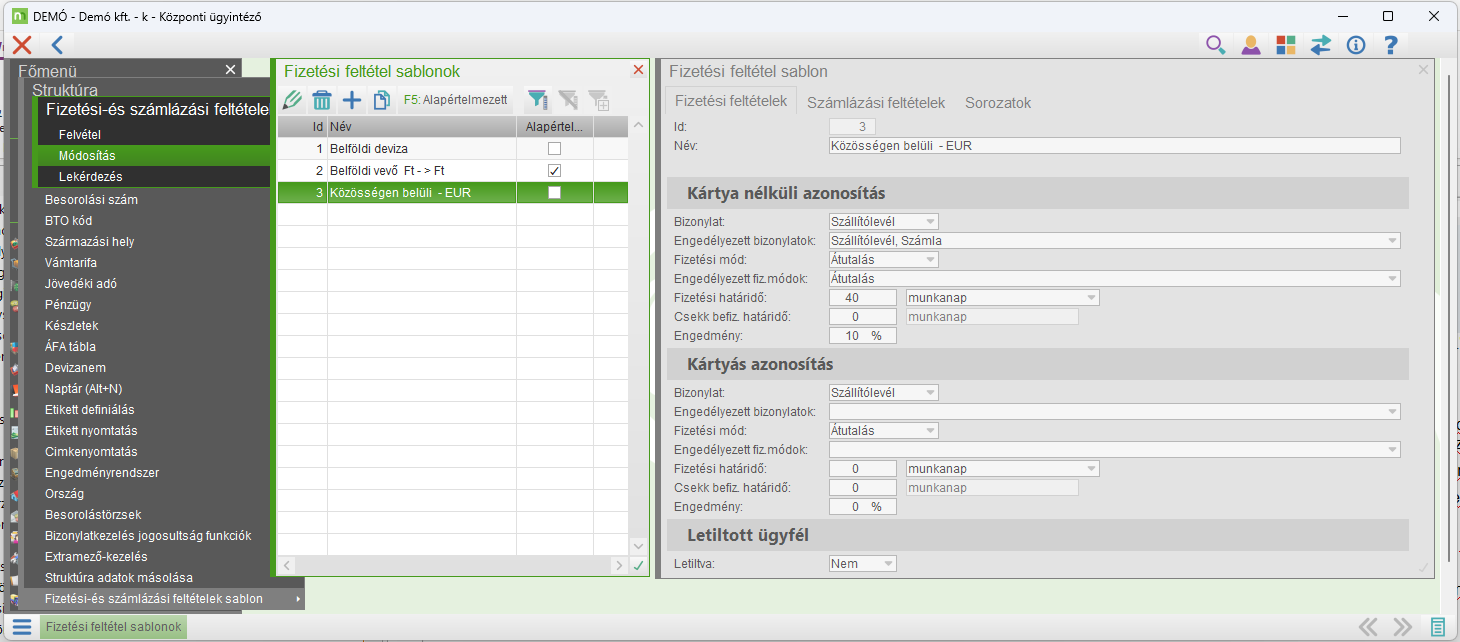Open Letiltva dropdown showing Nem

tap(863, 564)
